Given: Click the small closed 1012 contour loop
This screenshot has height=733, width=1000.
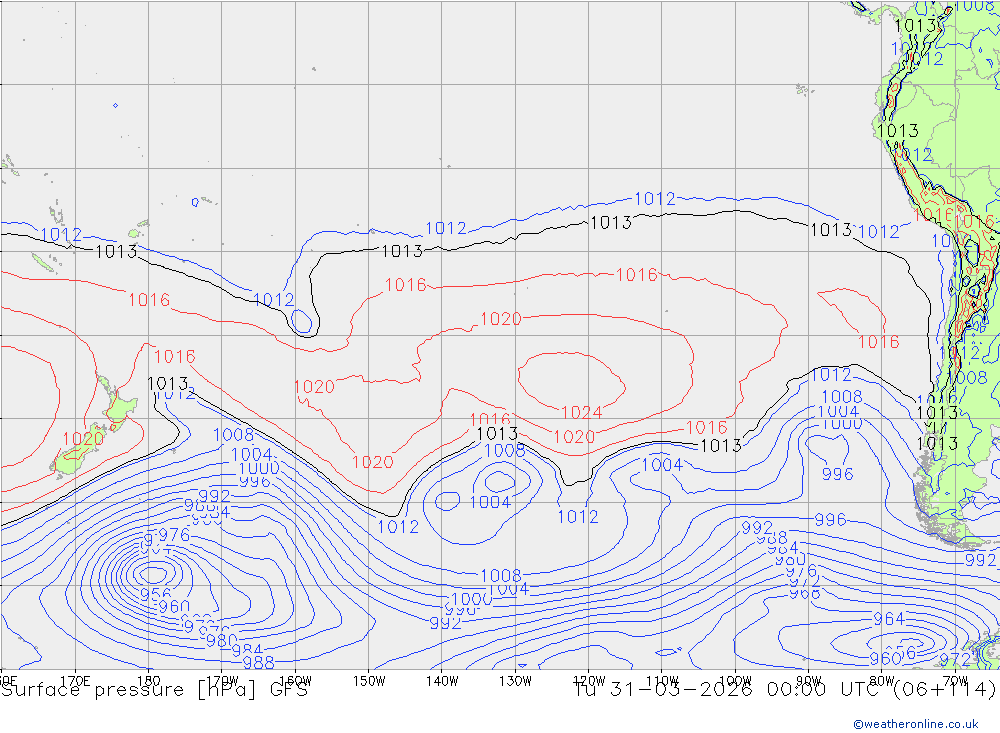Looking at the screenshot, I should pos(301,321).
